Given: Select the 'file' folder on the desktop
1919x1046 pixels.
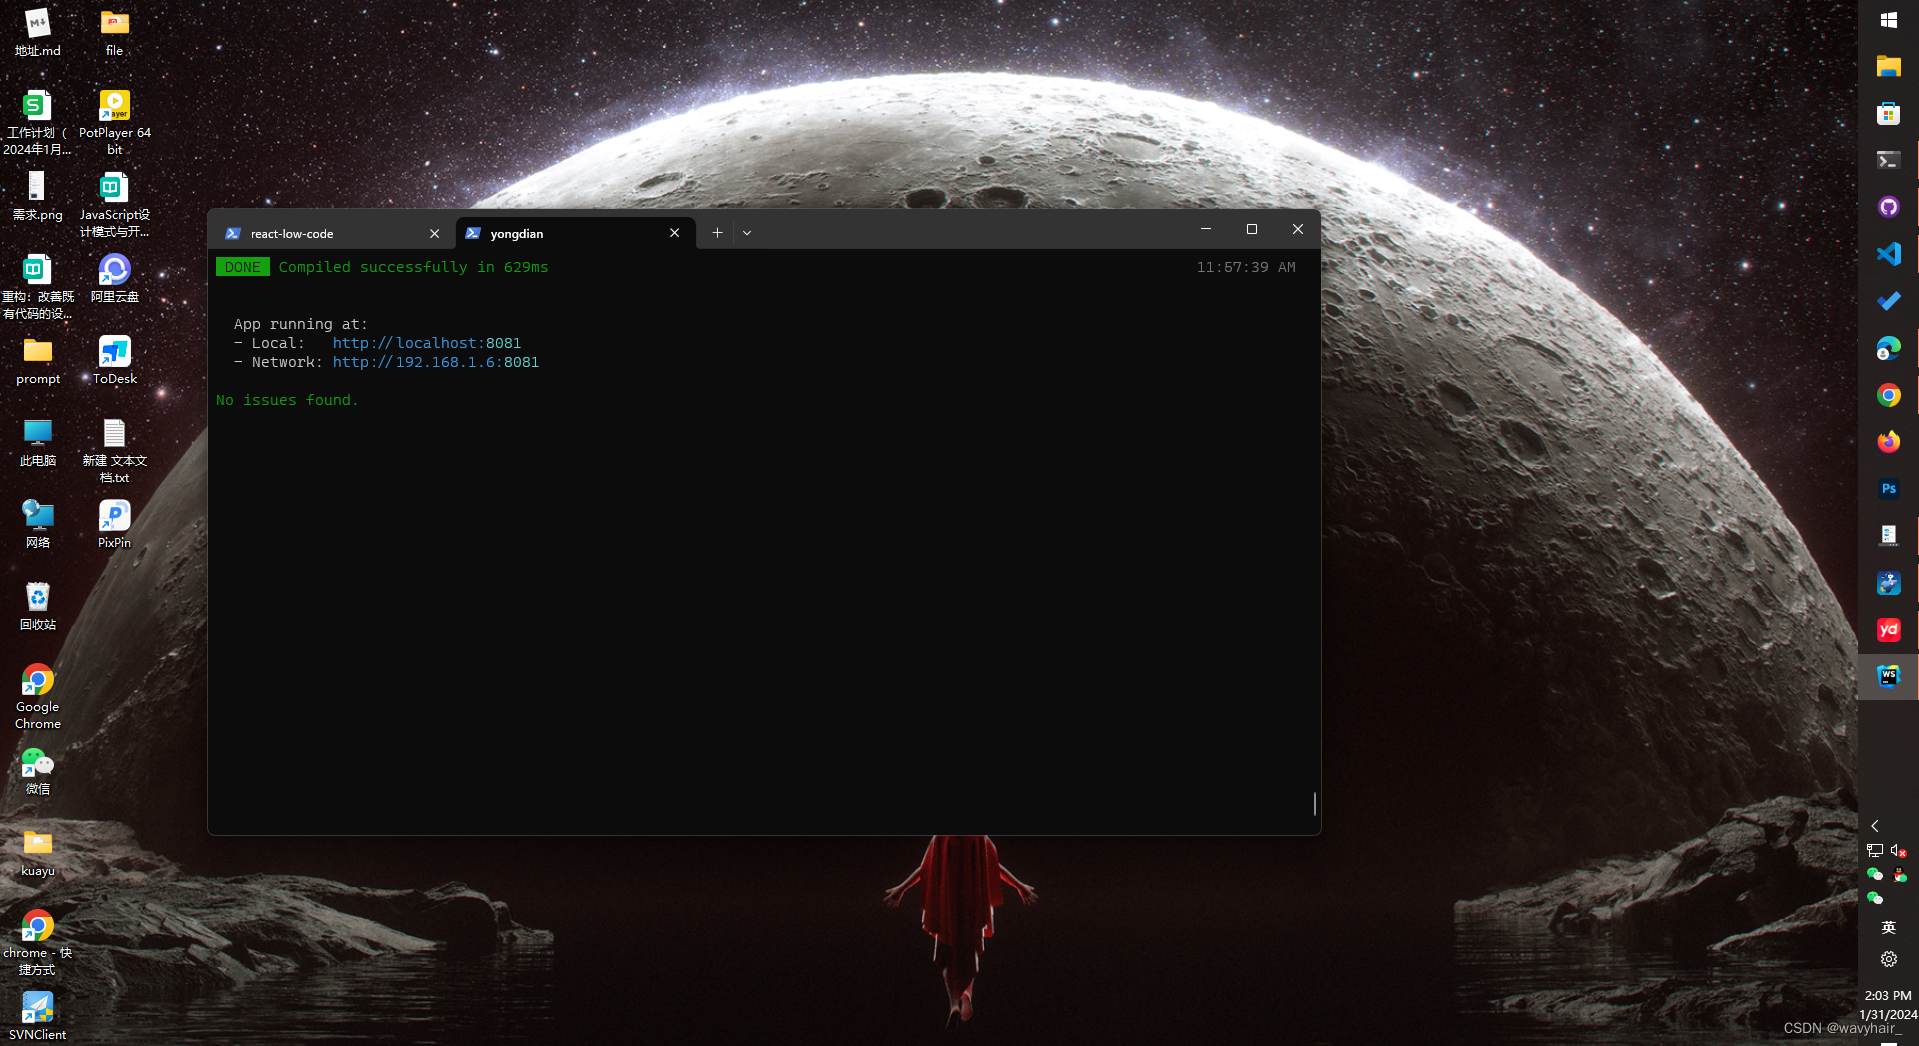Looking at the screenshot, I should tap(115, 32).
